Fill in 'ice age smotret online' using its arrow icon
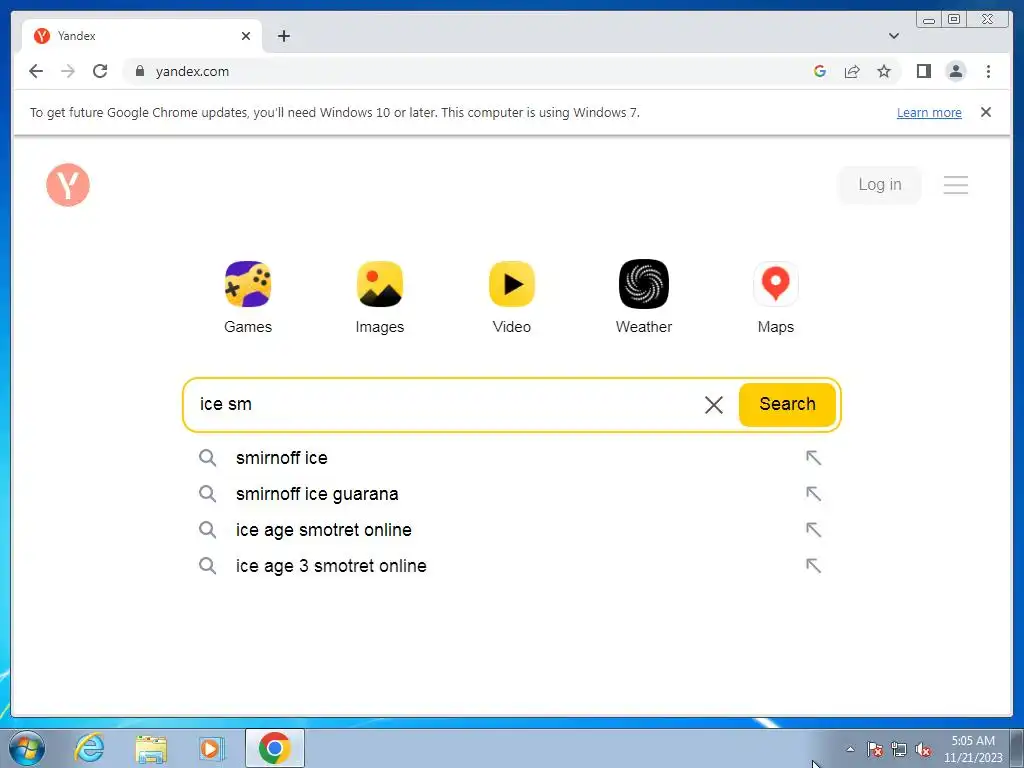This screenshot has width=1024, height=768. (813, 530)
